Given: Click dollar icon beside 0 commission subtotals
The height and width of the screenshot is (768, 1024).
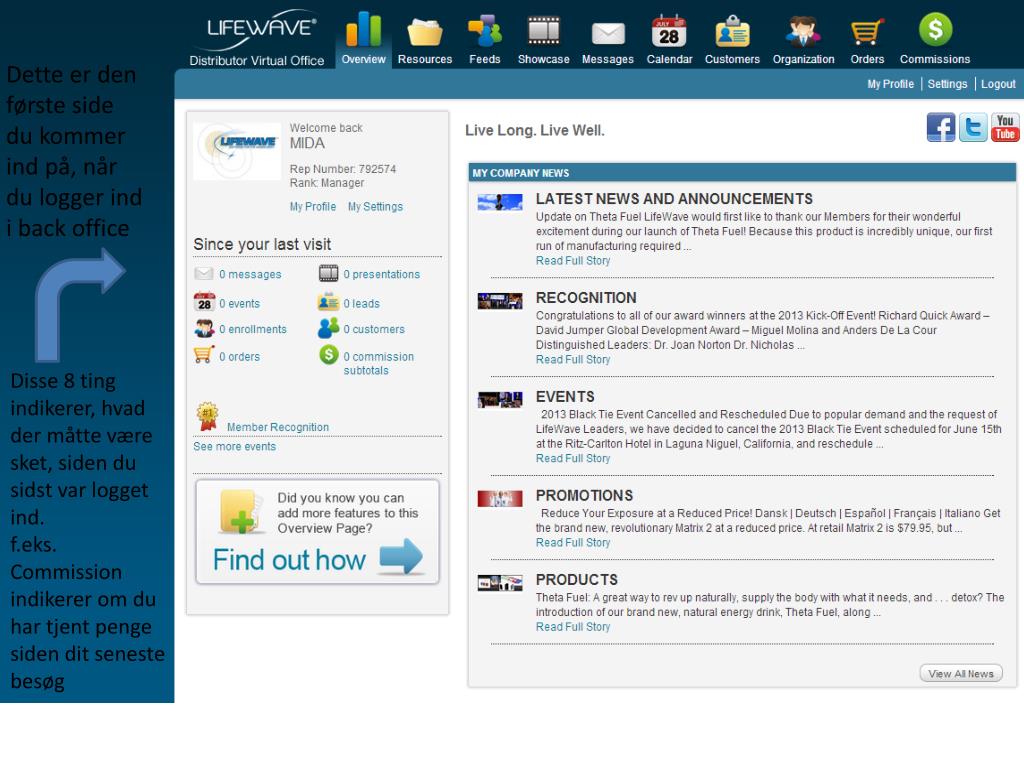Looking at the screenshot, I should [x=328, y=355].
